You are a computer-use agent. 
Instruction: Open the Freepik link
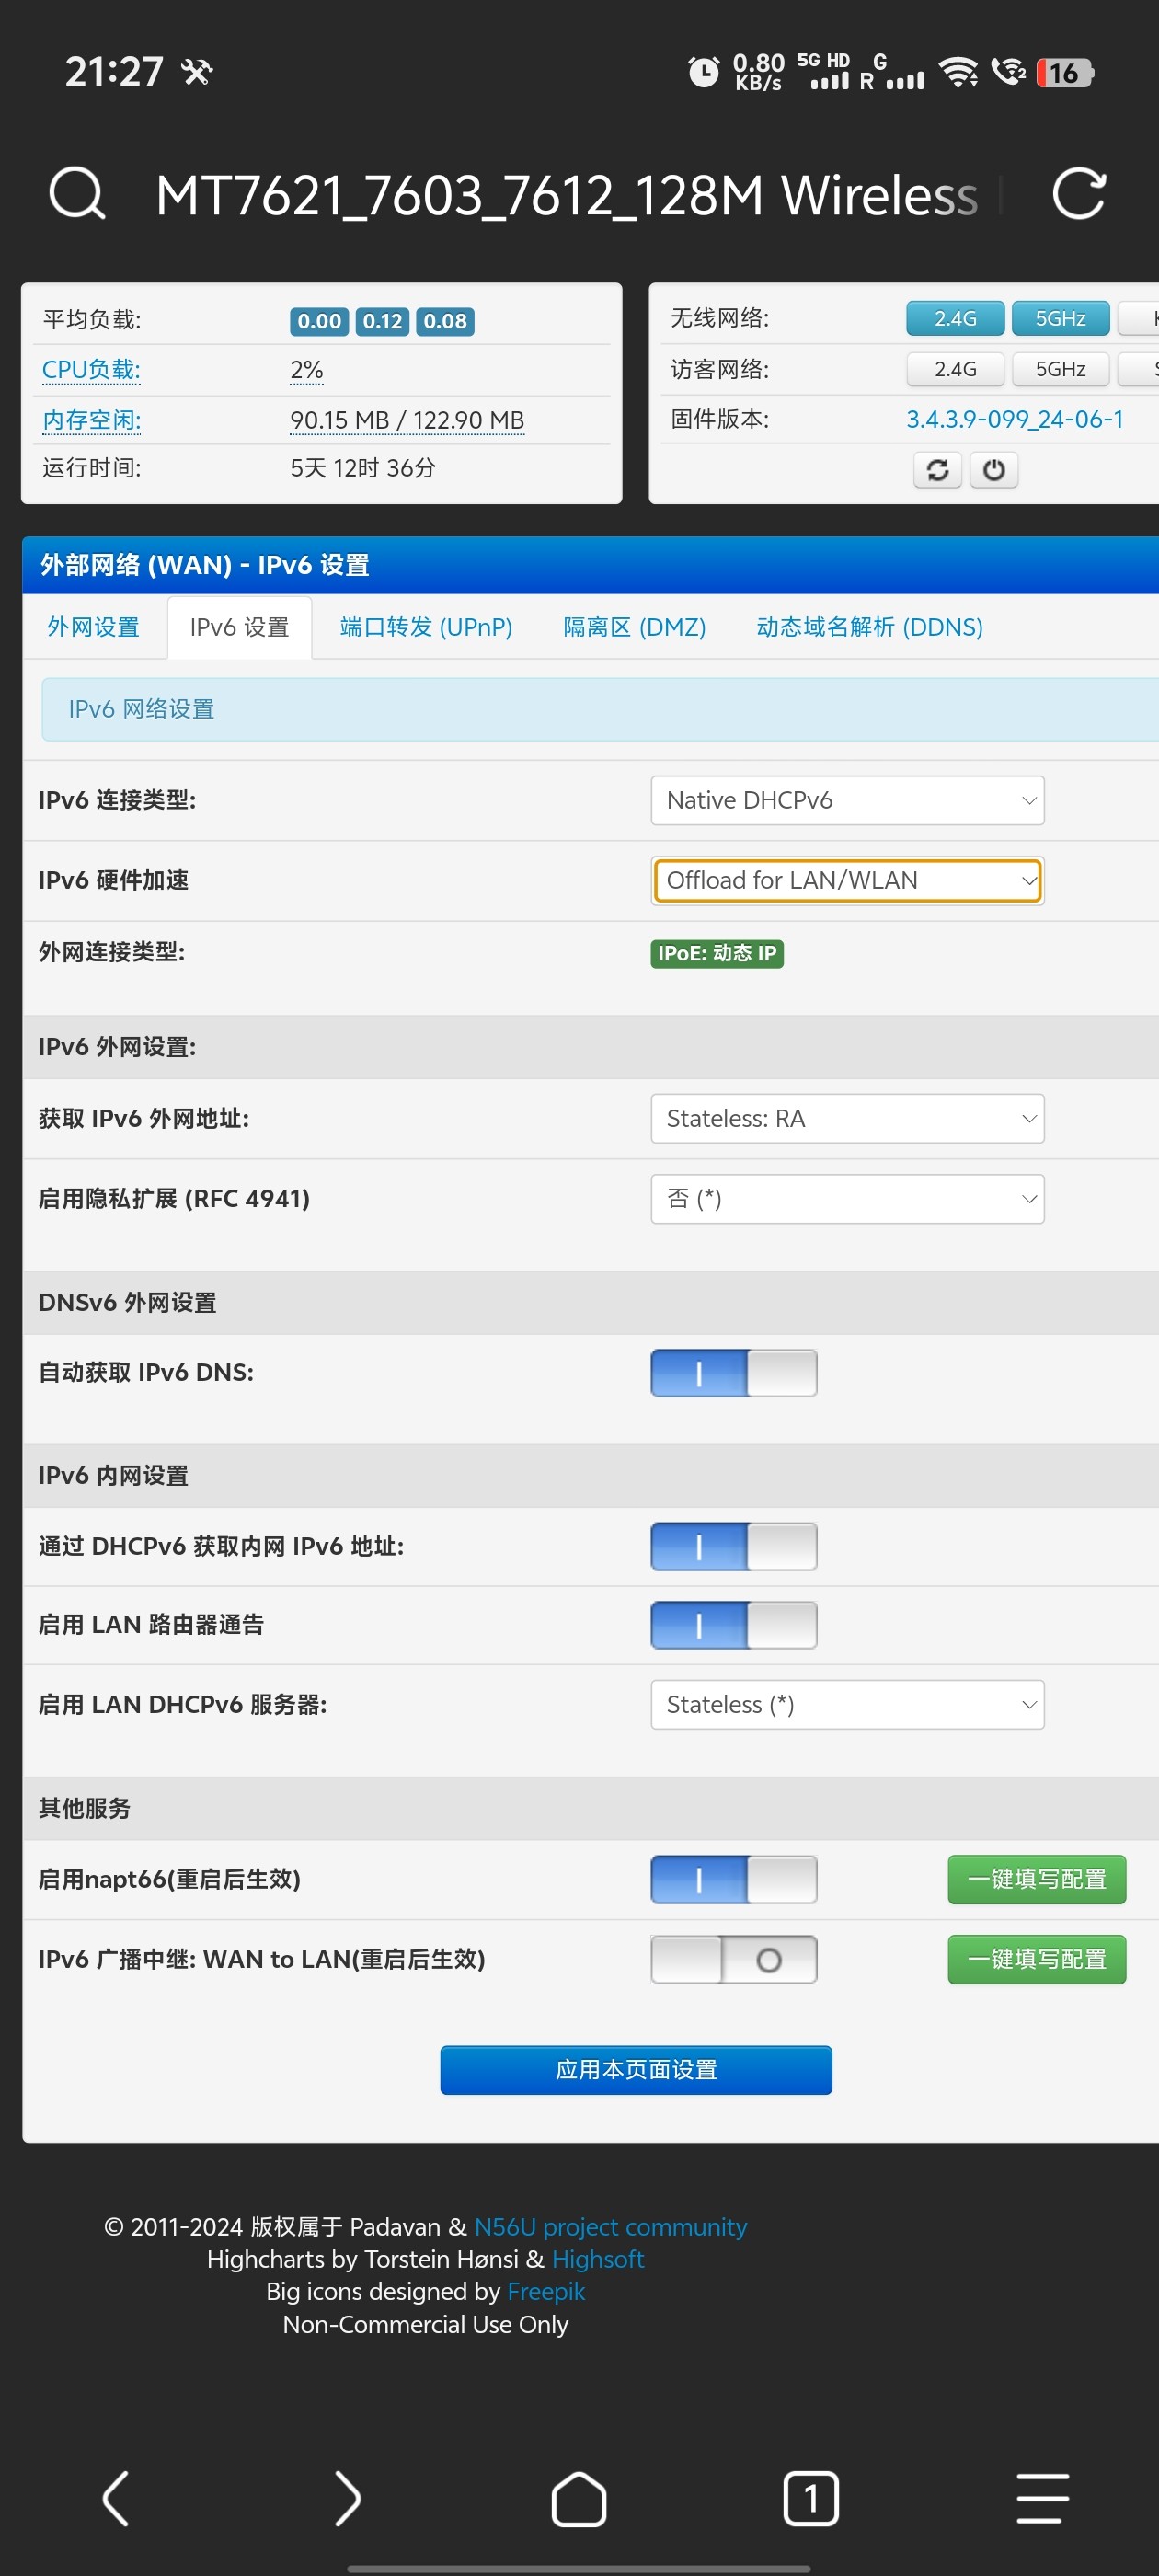pos(545,2290)
